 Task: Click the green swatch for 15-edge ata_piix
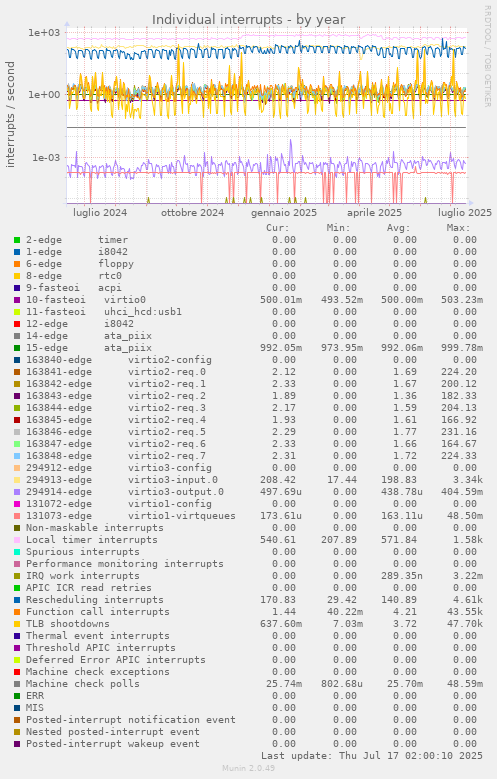(x=17, y=348)
